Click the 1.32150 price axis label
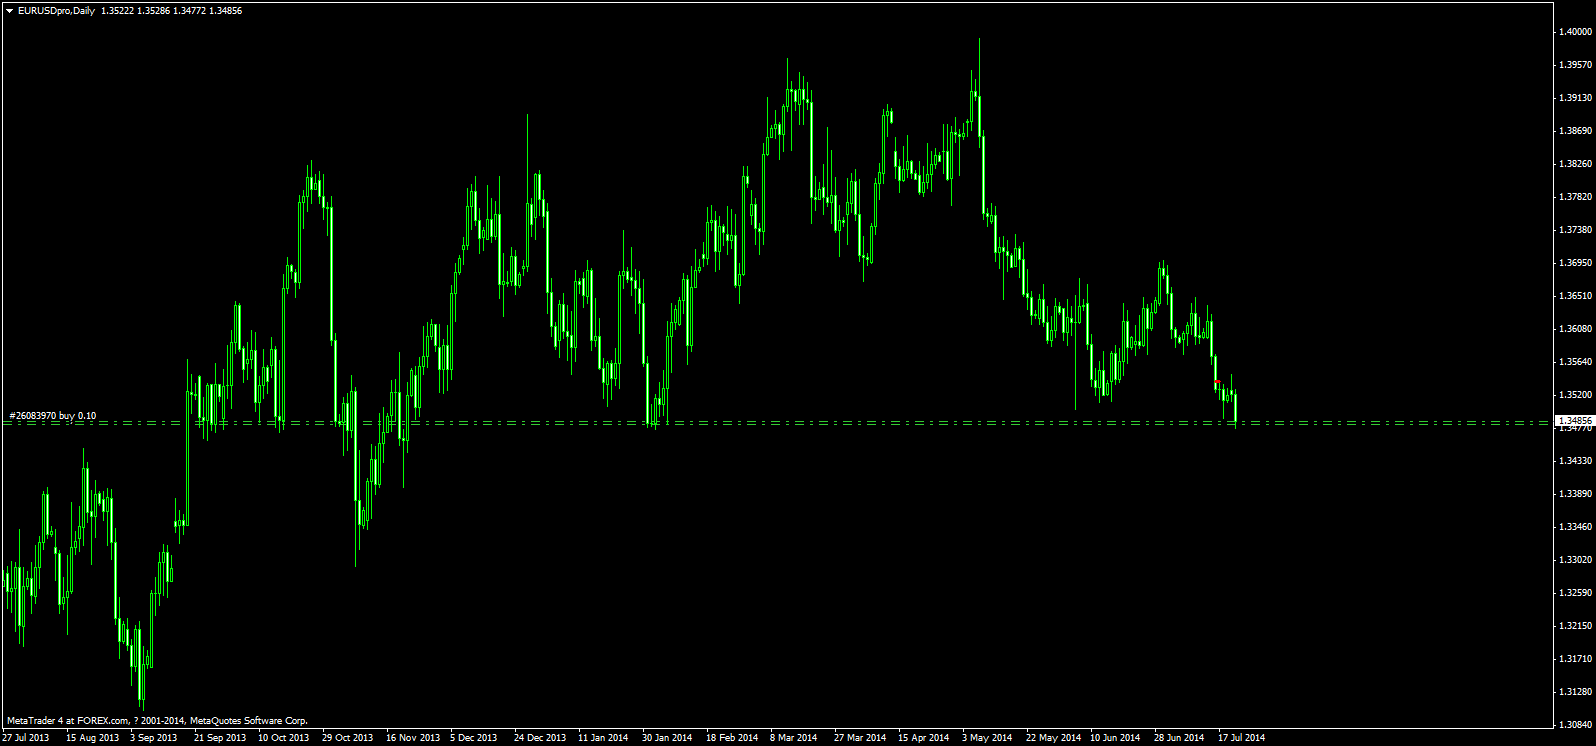Screen dimensions: 1596x746 [x=1575, y=626]
